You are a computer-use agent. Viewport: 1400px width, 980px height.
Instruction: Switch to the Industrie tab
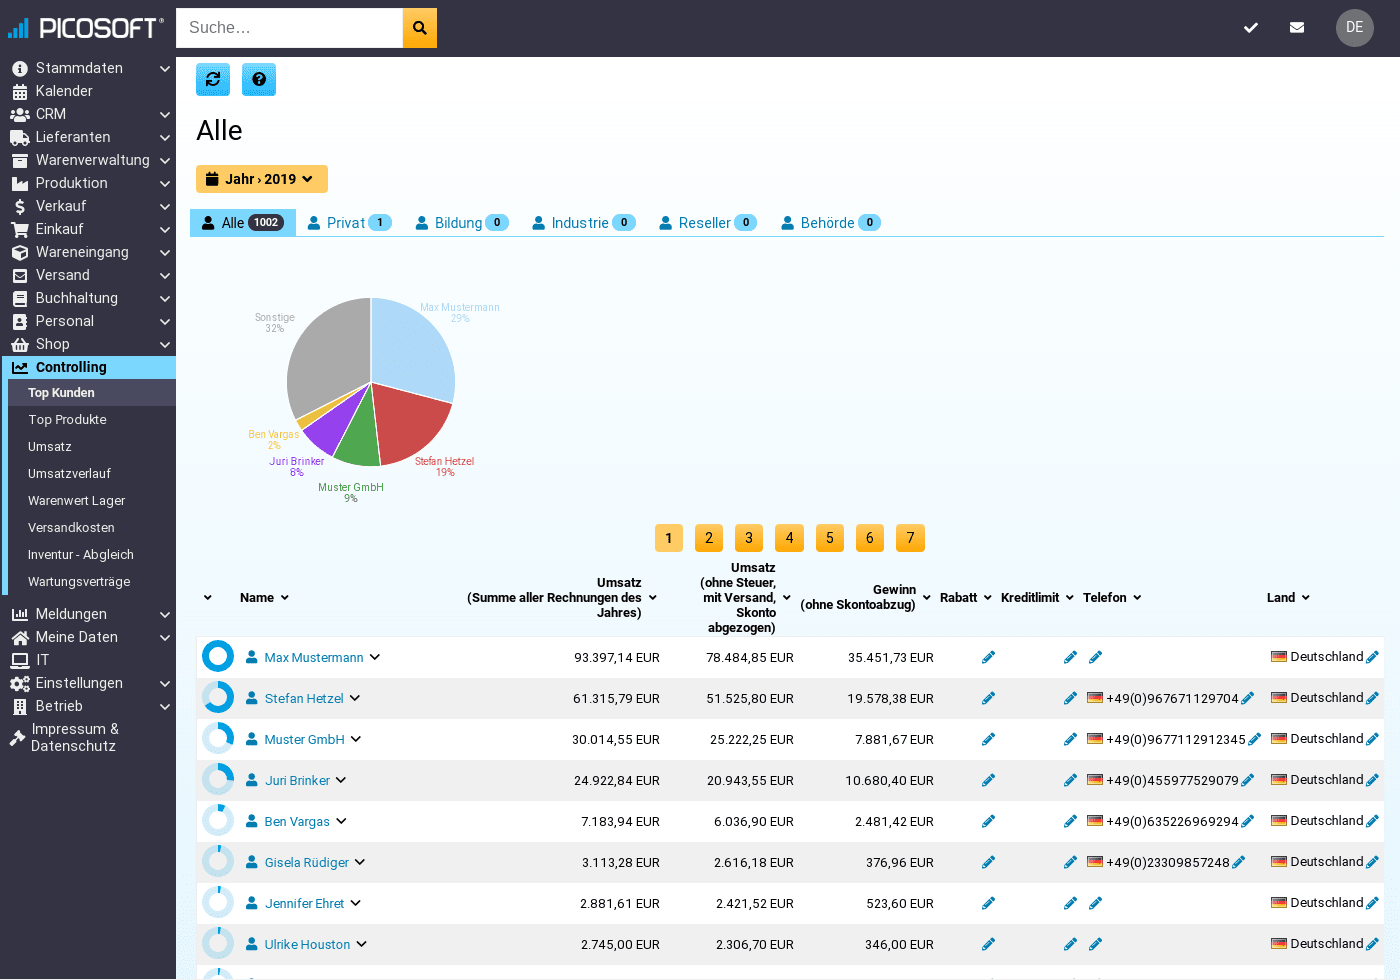coord(584,223)
